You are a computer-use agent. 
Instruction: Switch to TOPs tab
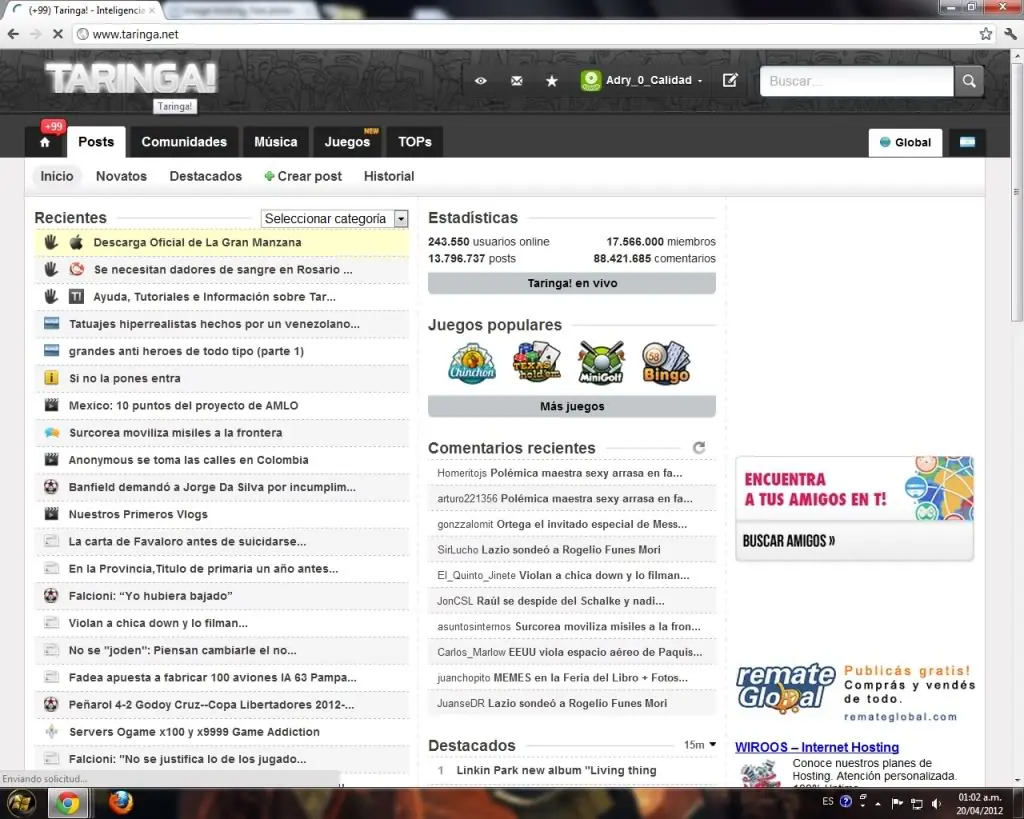415,142
